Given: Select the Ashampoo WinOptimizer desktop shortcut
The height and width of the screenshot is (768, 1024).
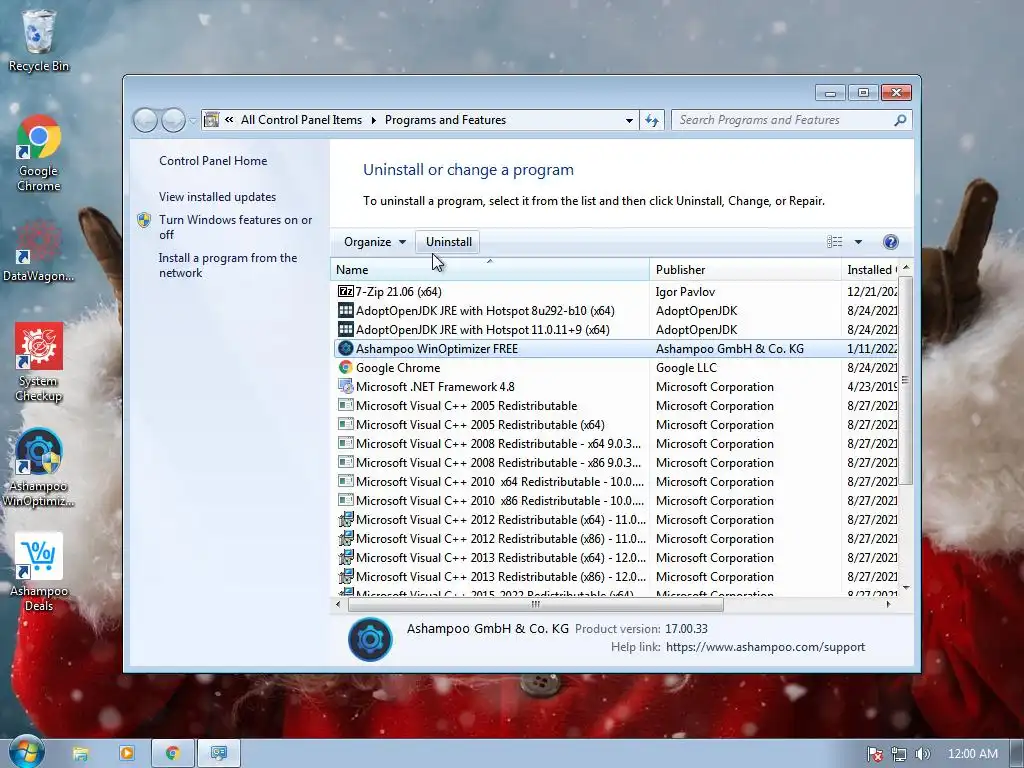Looking at the screenshot, I should click(x=39, y=468).
